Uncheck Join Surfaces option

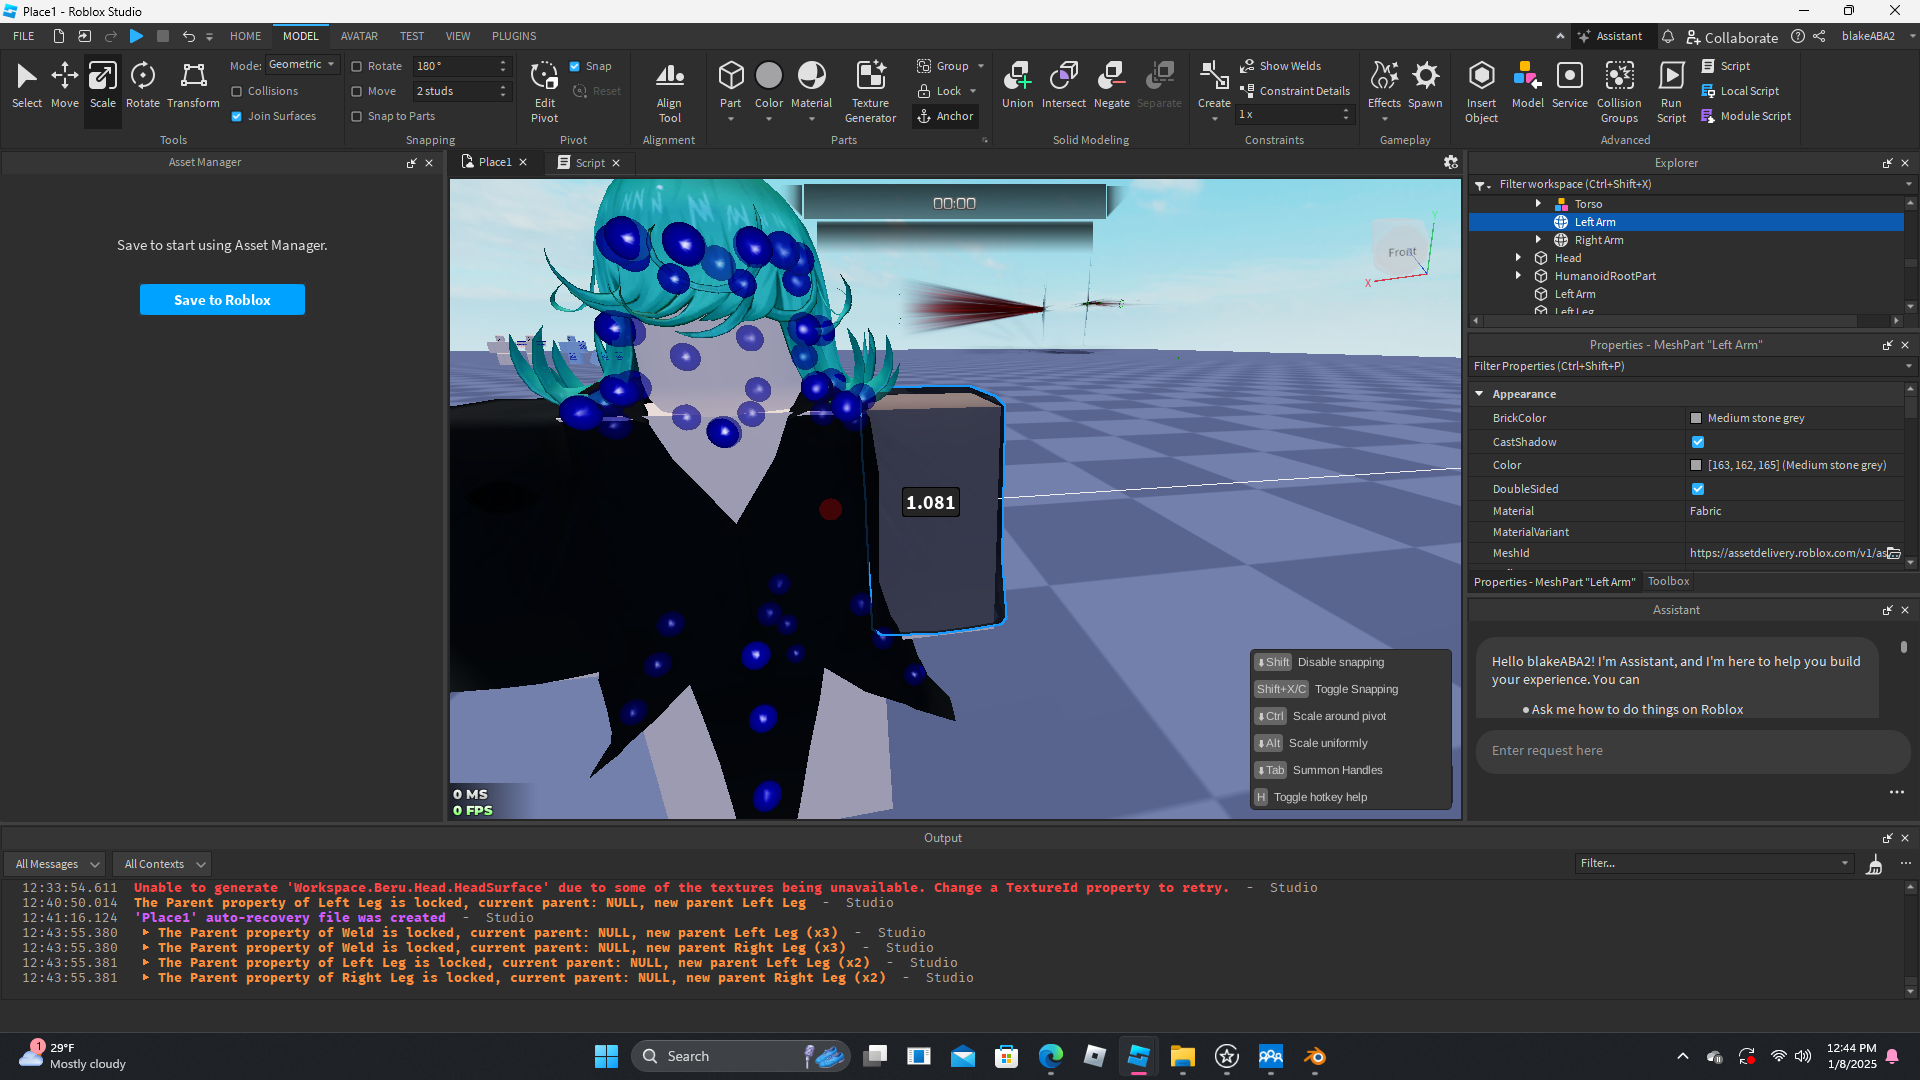237,116
